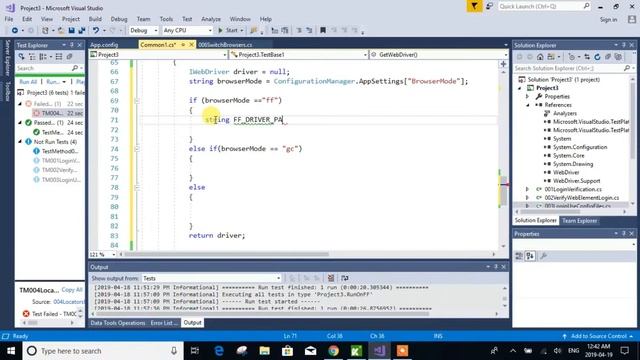Open Chrome from the taskbar
The image size is (640, 360).
pos(333,351)
